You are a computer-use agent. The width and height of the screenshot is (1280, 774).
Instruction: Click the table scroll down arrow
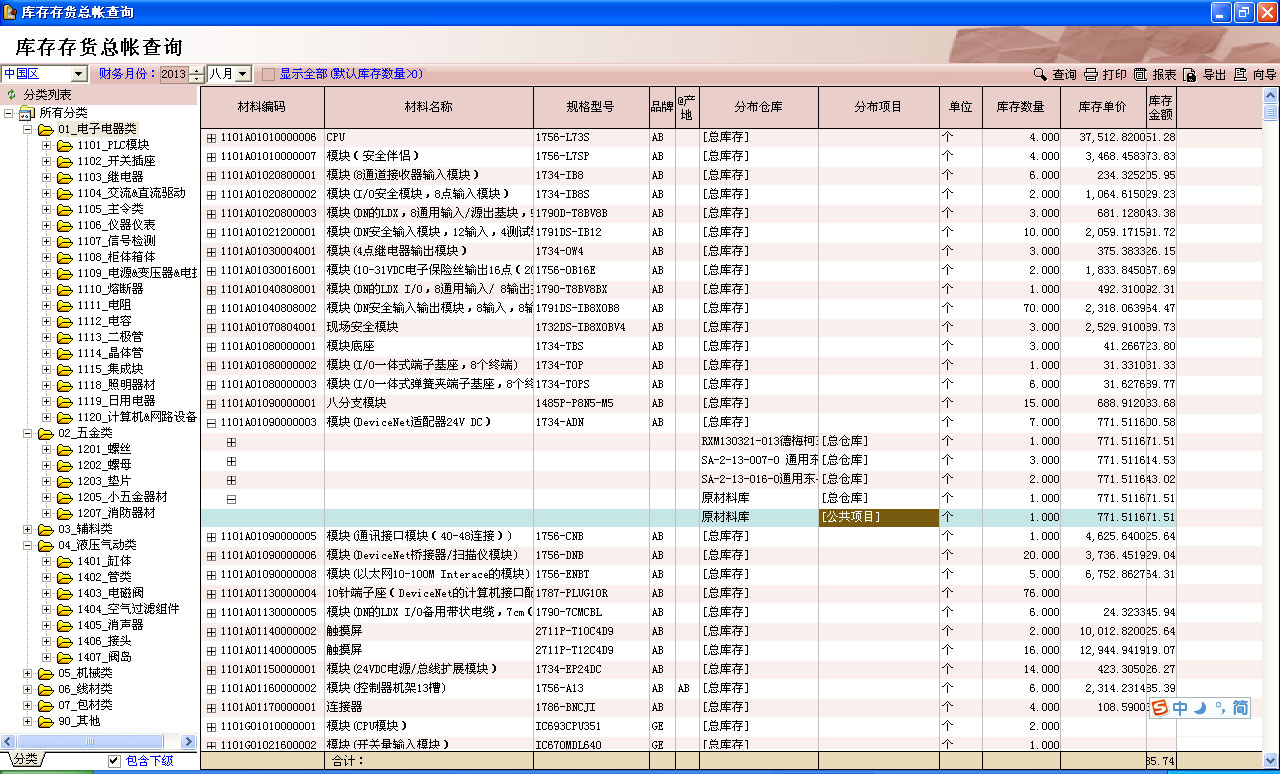1270,760
